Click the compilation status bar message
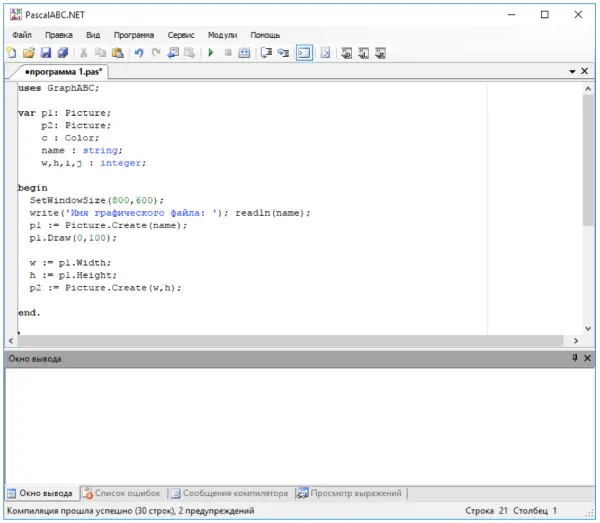This screenshot has width=600, height=523. [130, 511]
